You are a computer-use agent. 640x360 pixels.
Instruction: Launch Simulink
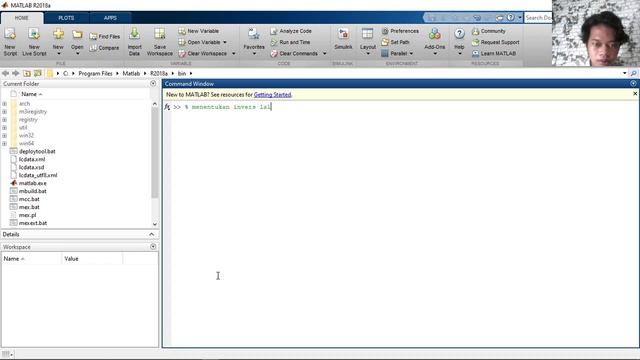tap(343, 40)
